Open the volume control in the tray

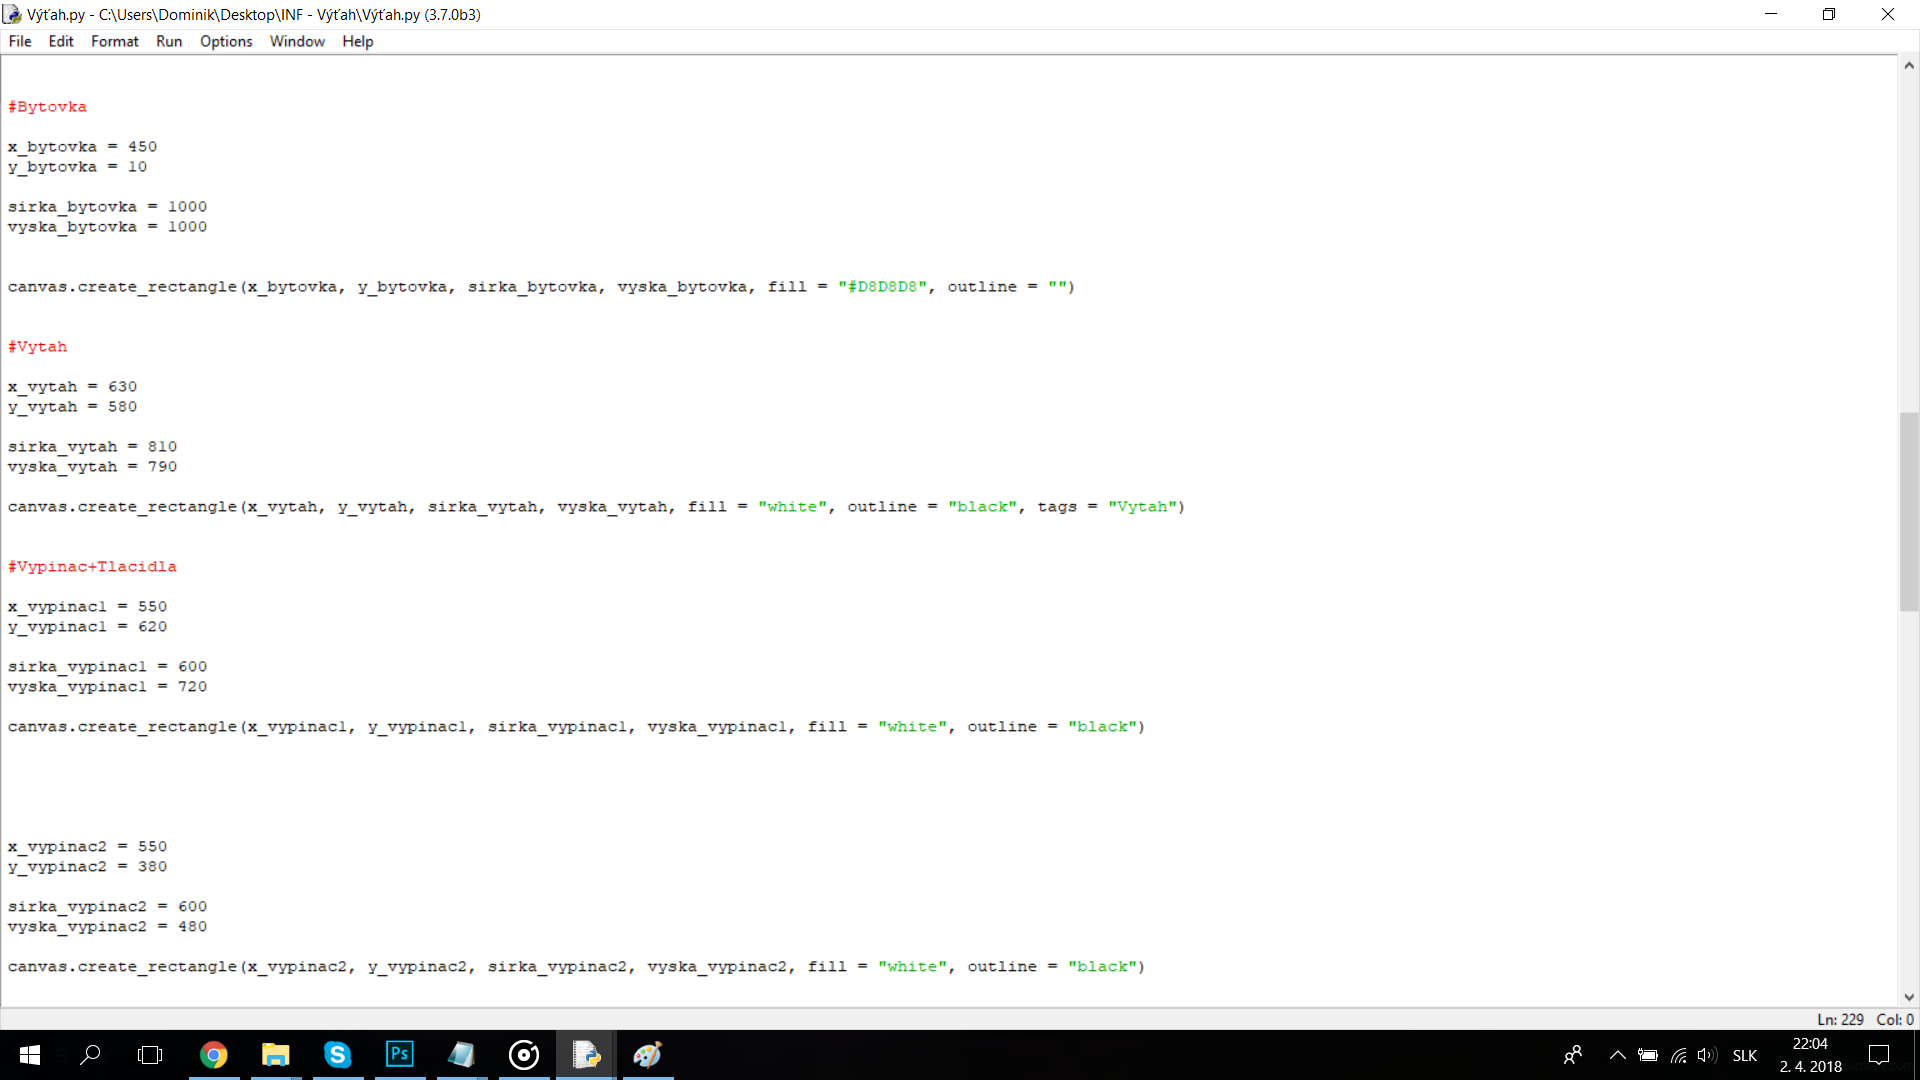(x=1707, y=1055)
